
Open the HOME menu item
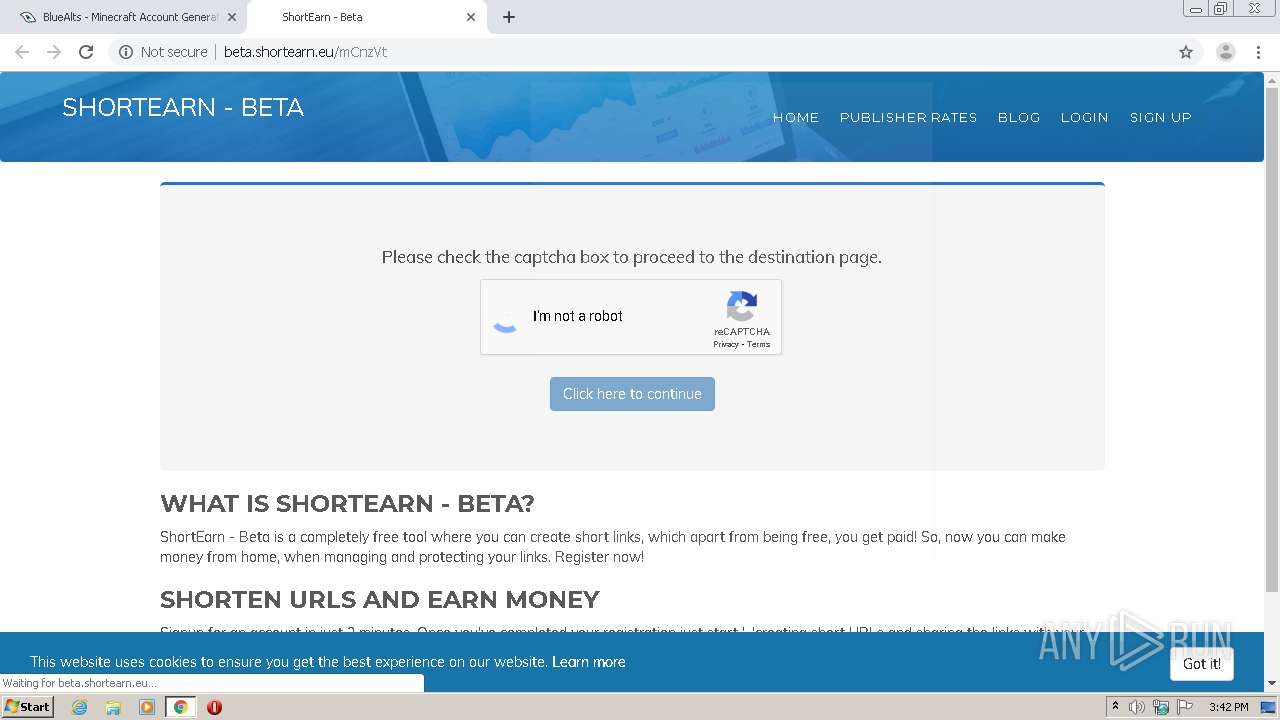[x=796, y=117]
